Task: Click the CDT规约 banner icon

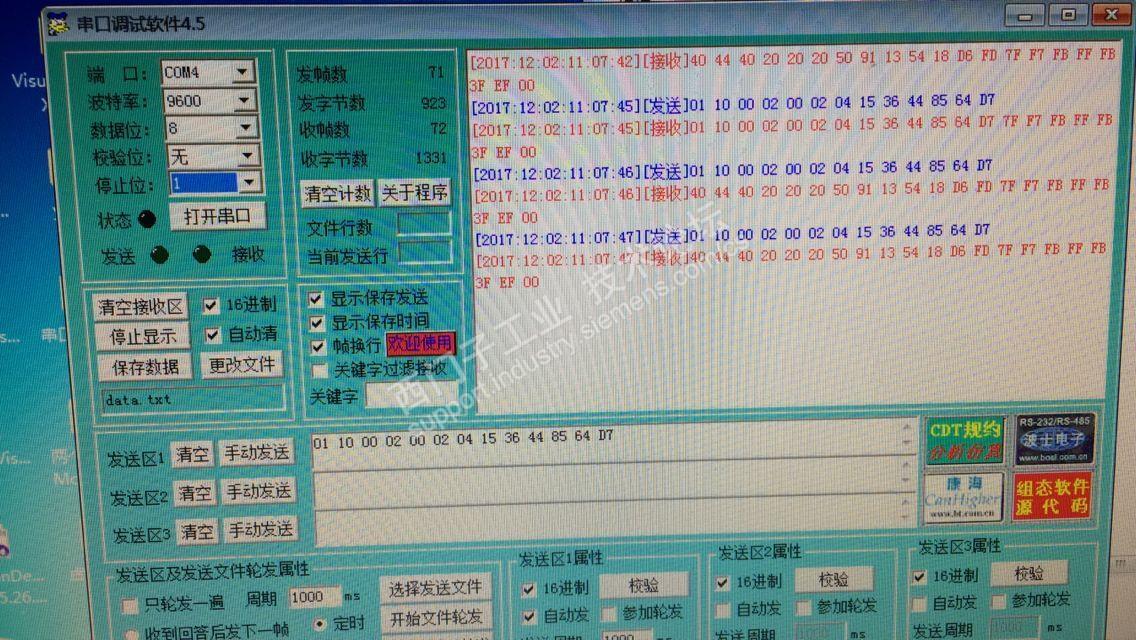Action: (965, 440)
